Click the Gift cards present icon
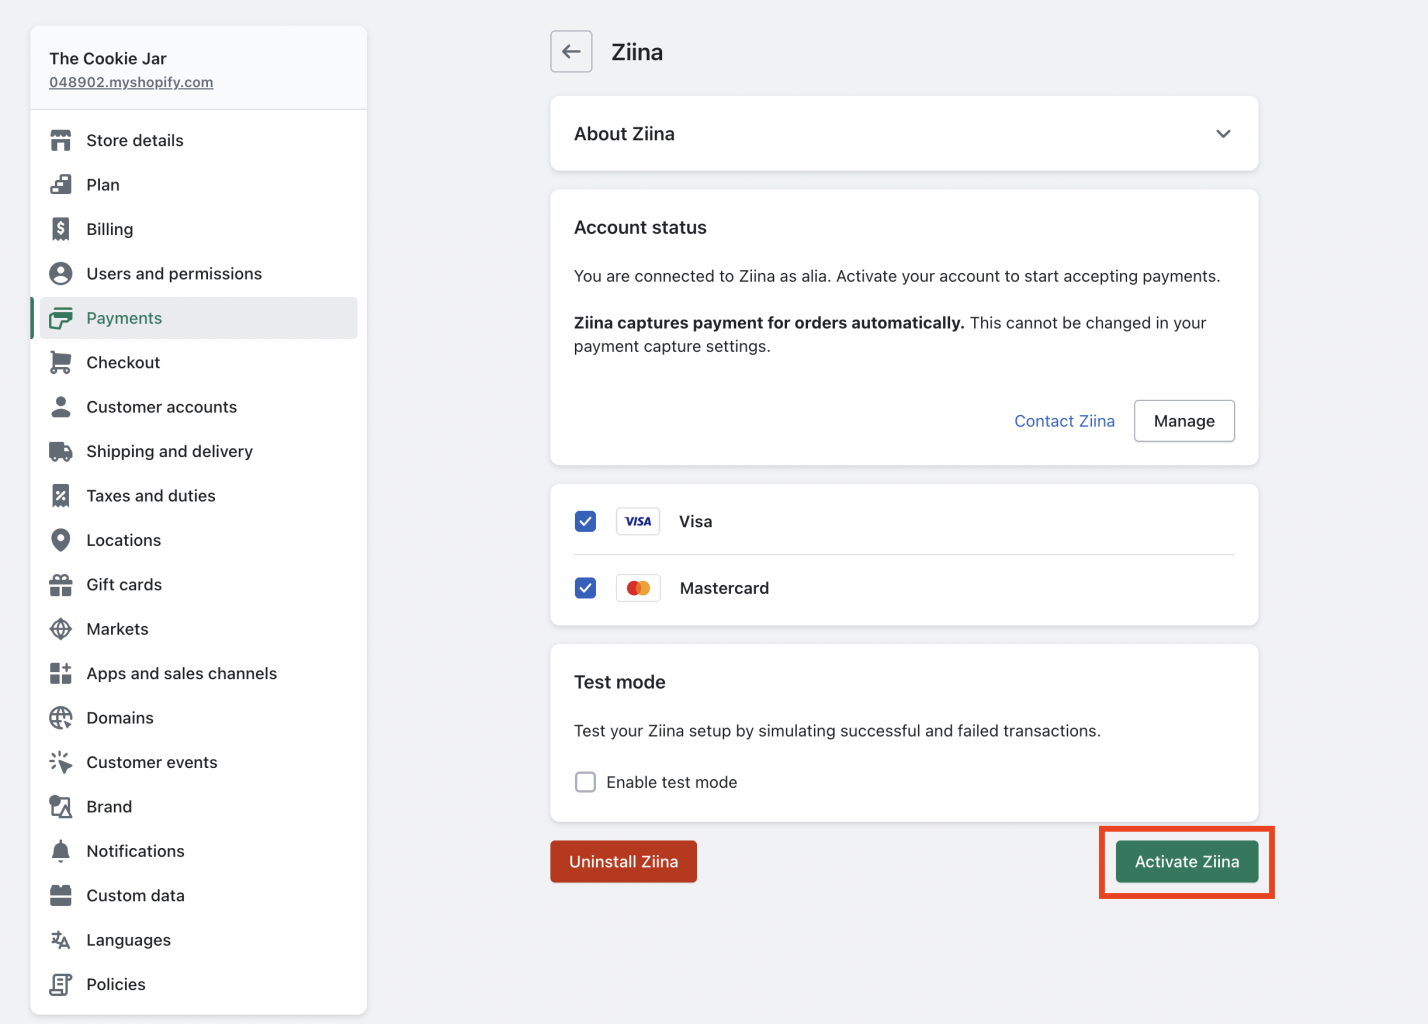The width and height of the screenshot is (1428, 1024). pos(61,585)
